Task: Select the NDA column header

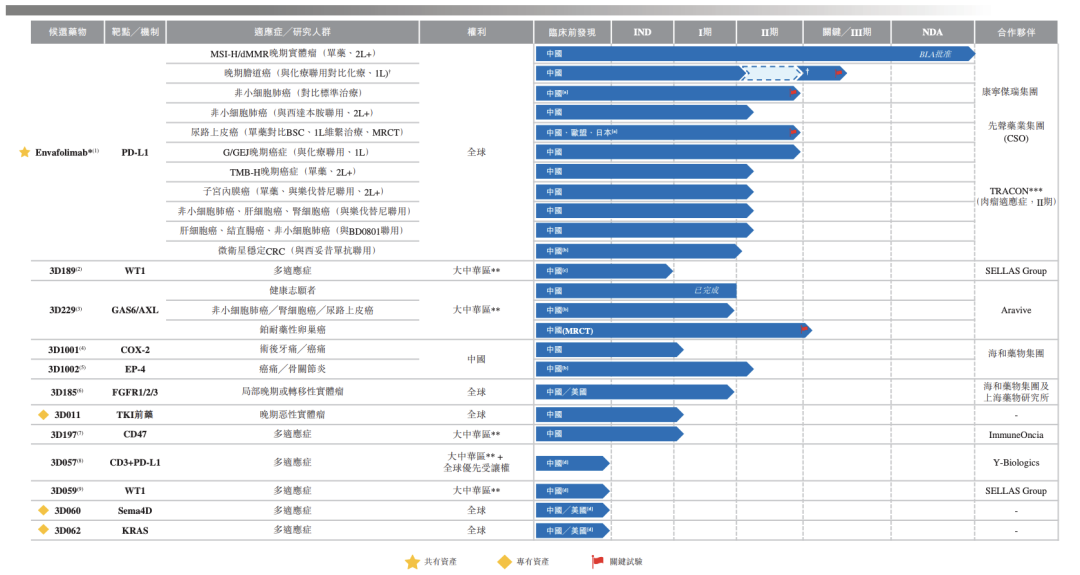Action: click(932, 32)
